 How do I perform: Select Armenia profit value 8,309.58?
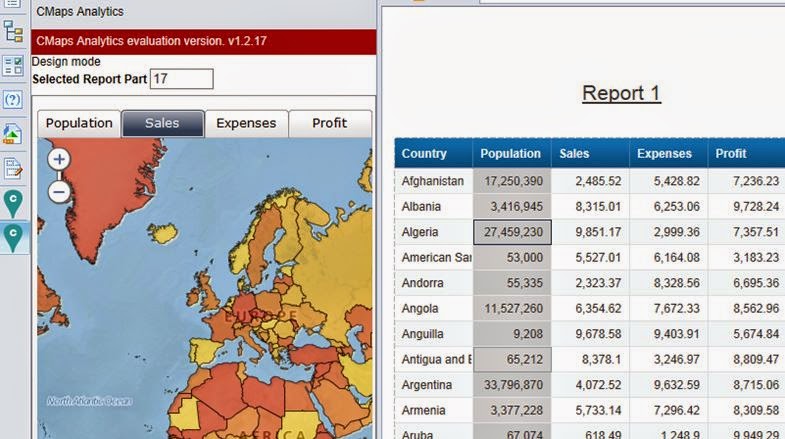(x=746, y=411)
